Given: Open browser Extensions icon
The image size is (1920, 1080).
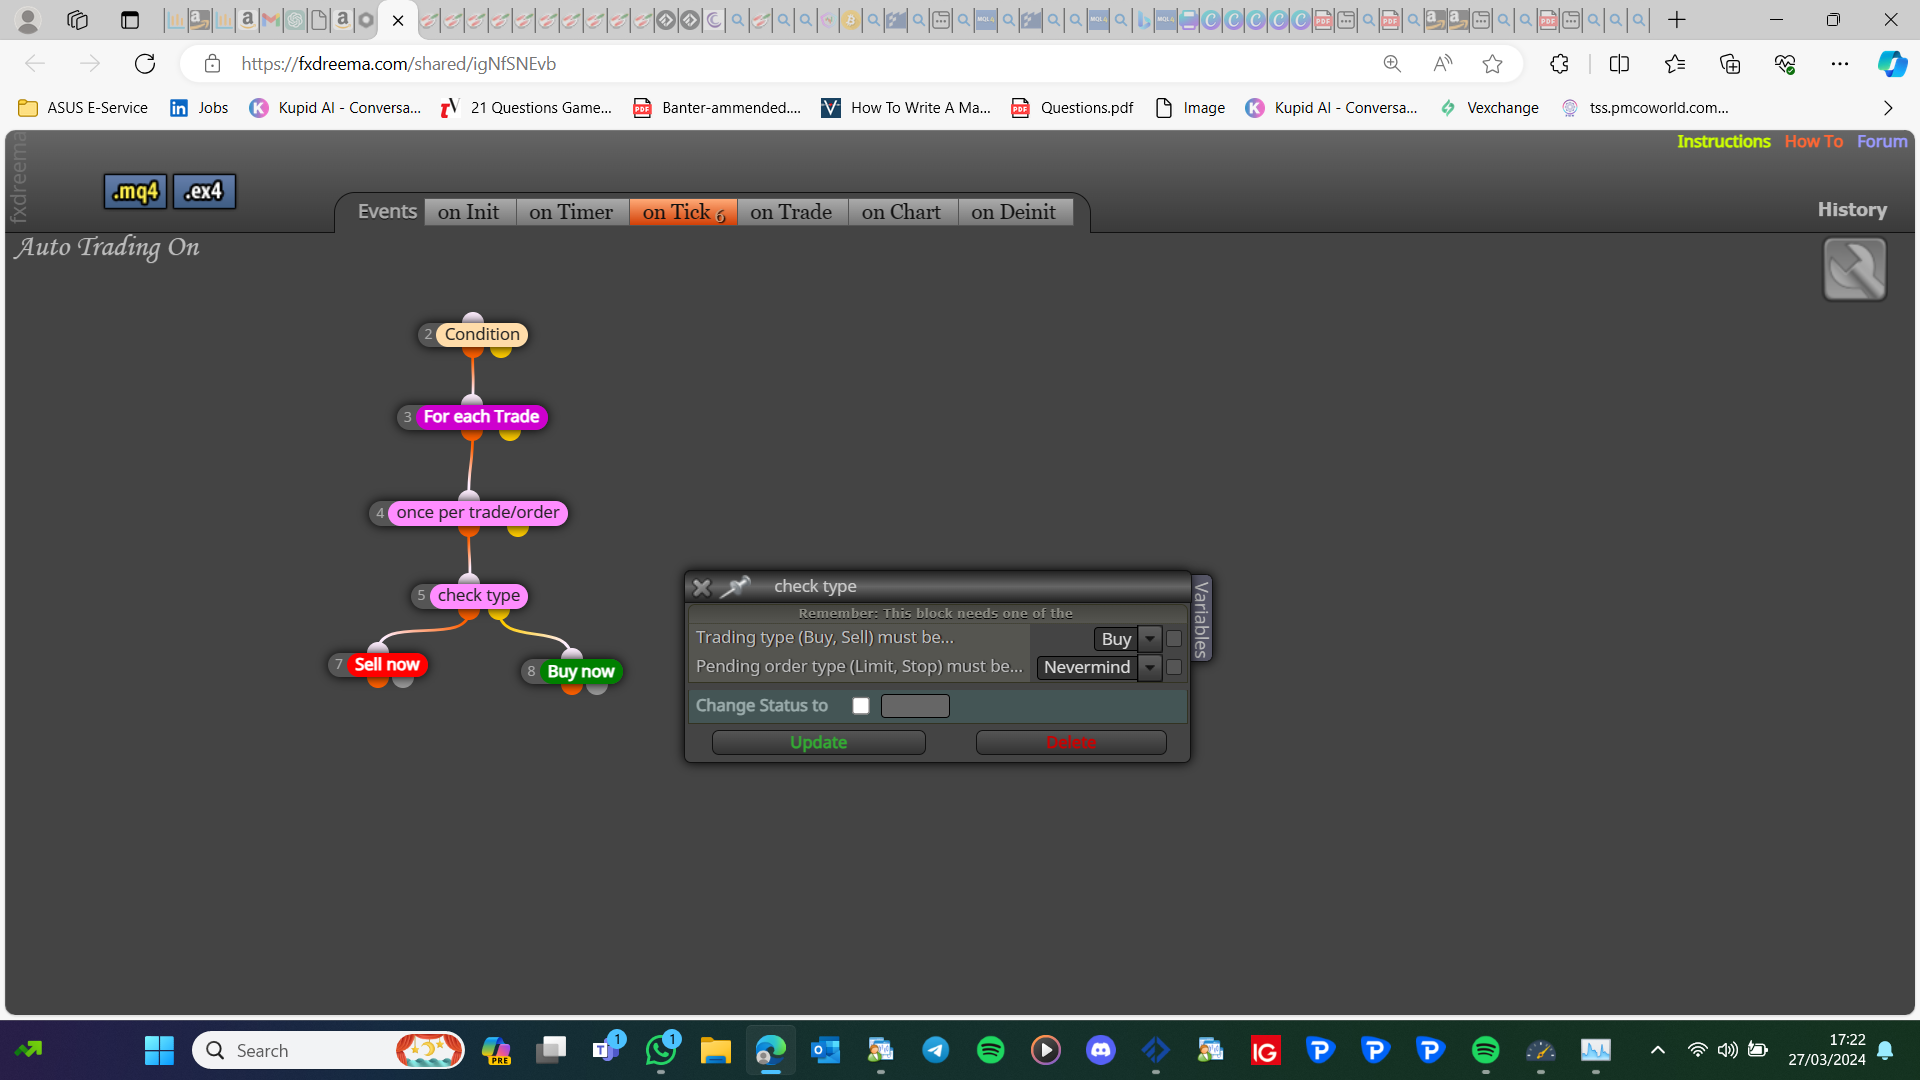Looking at the screenshot, I should click(1559, 64).
